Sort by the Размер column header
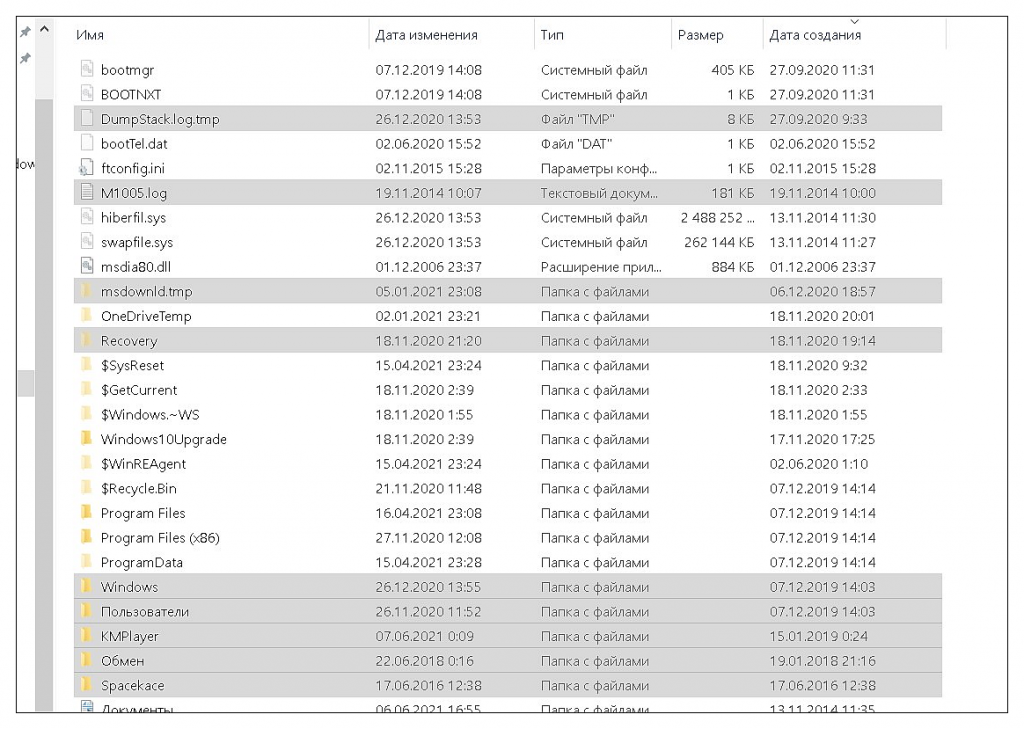 click(701, 35)
